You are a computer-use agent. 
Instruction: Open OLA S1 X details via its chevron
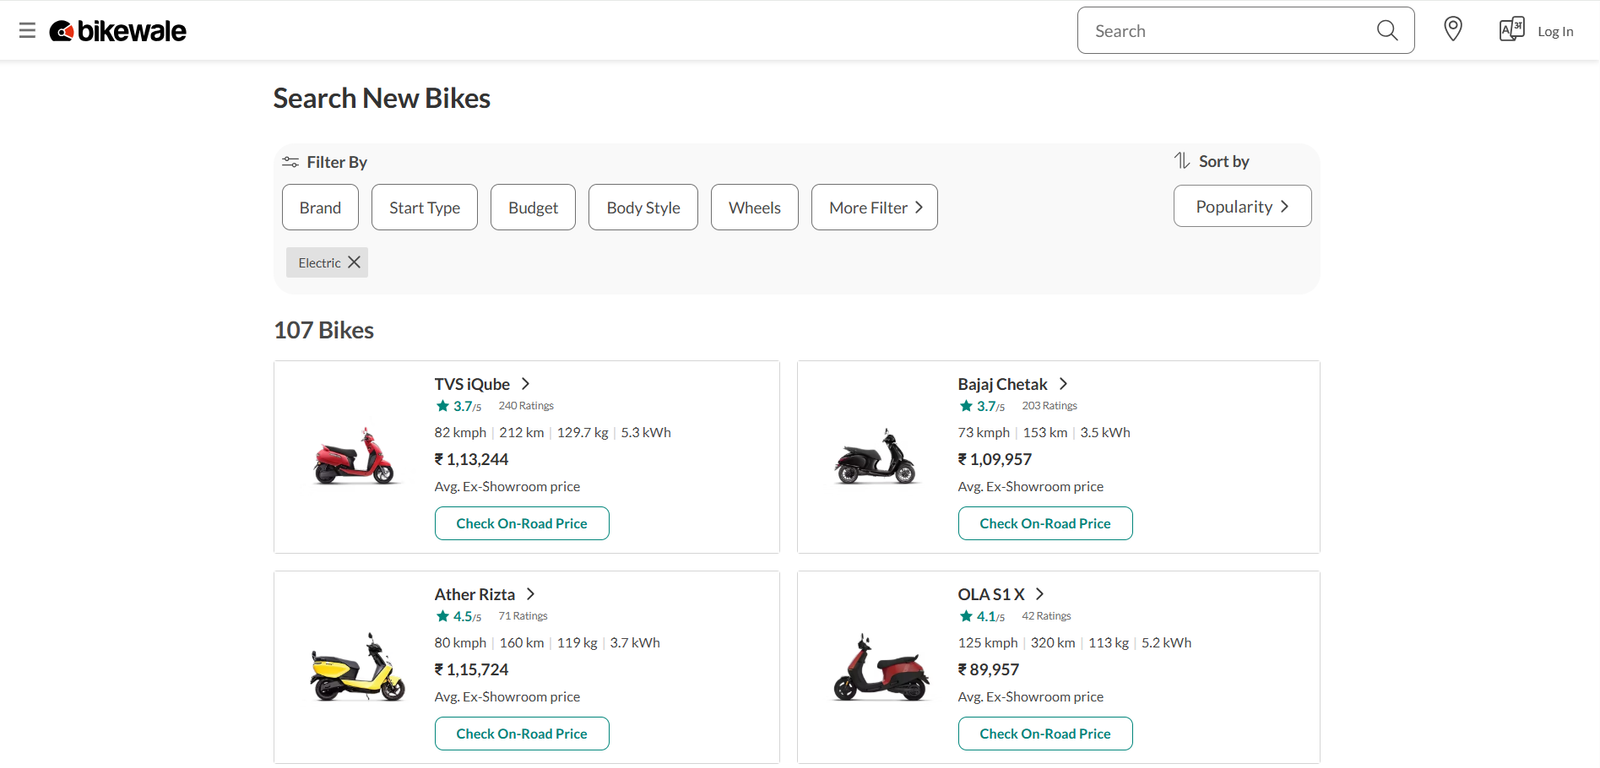click(1040, 594)
